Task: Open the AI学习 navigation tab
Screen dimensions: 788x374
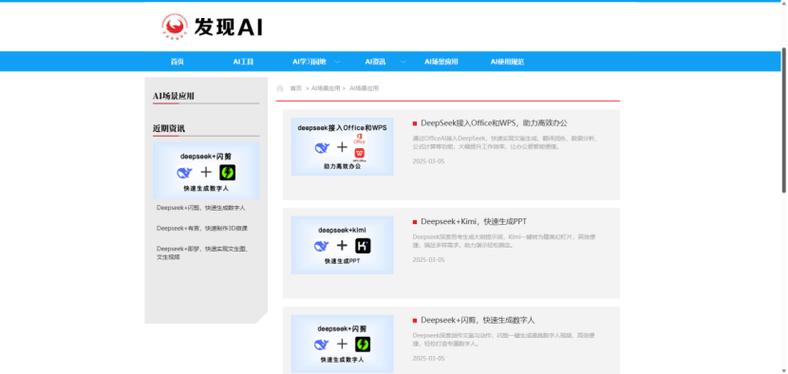Action: click(x=309, y=62)
